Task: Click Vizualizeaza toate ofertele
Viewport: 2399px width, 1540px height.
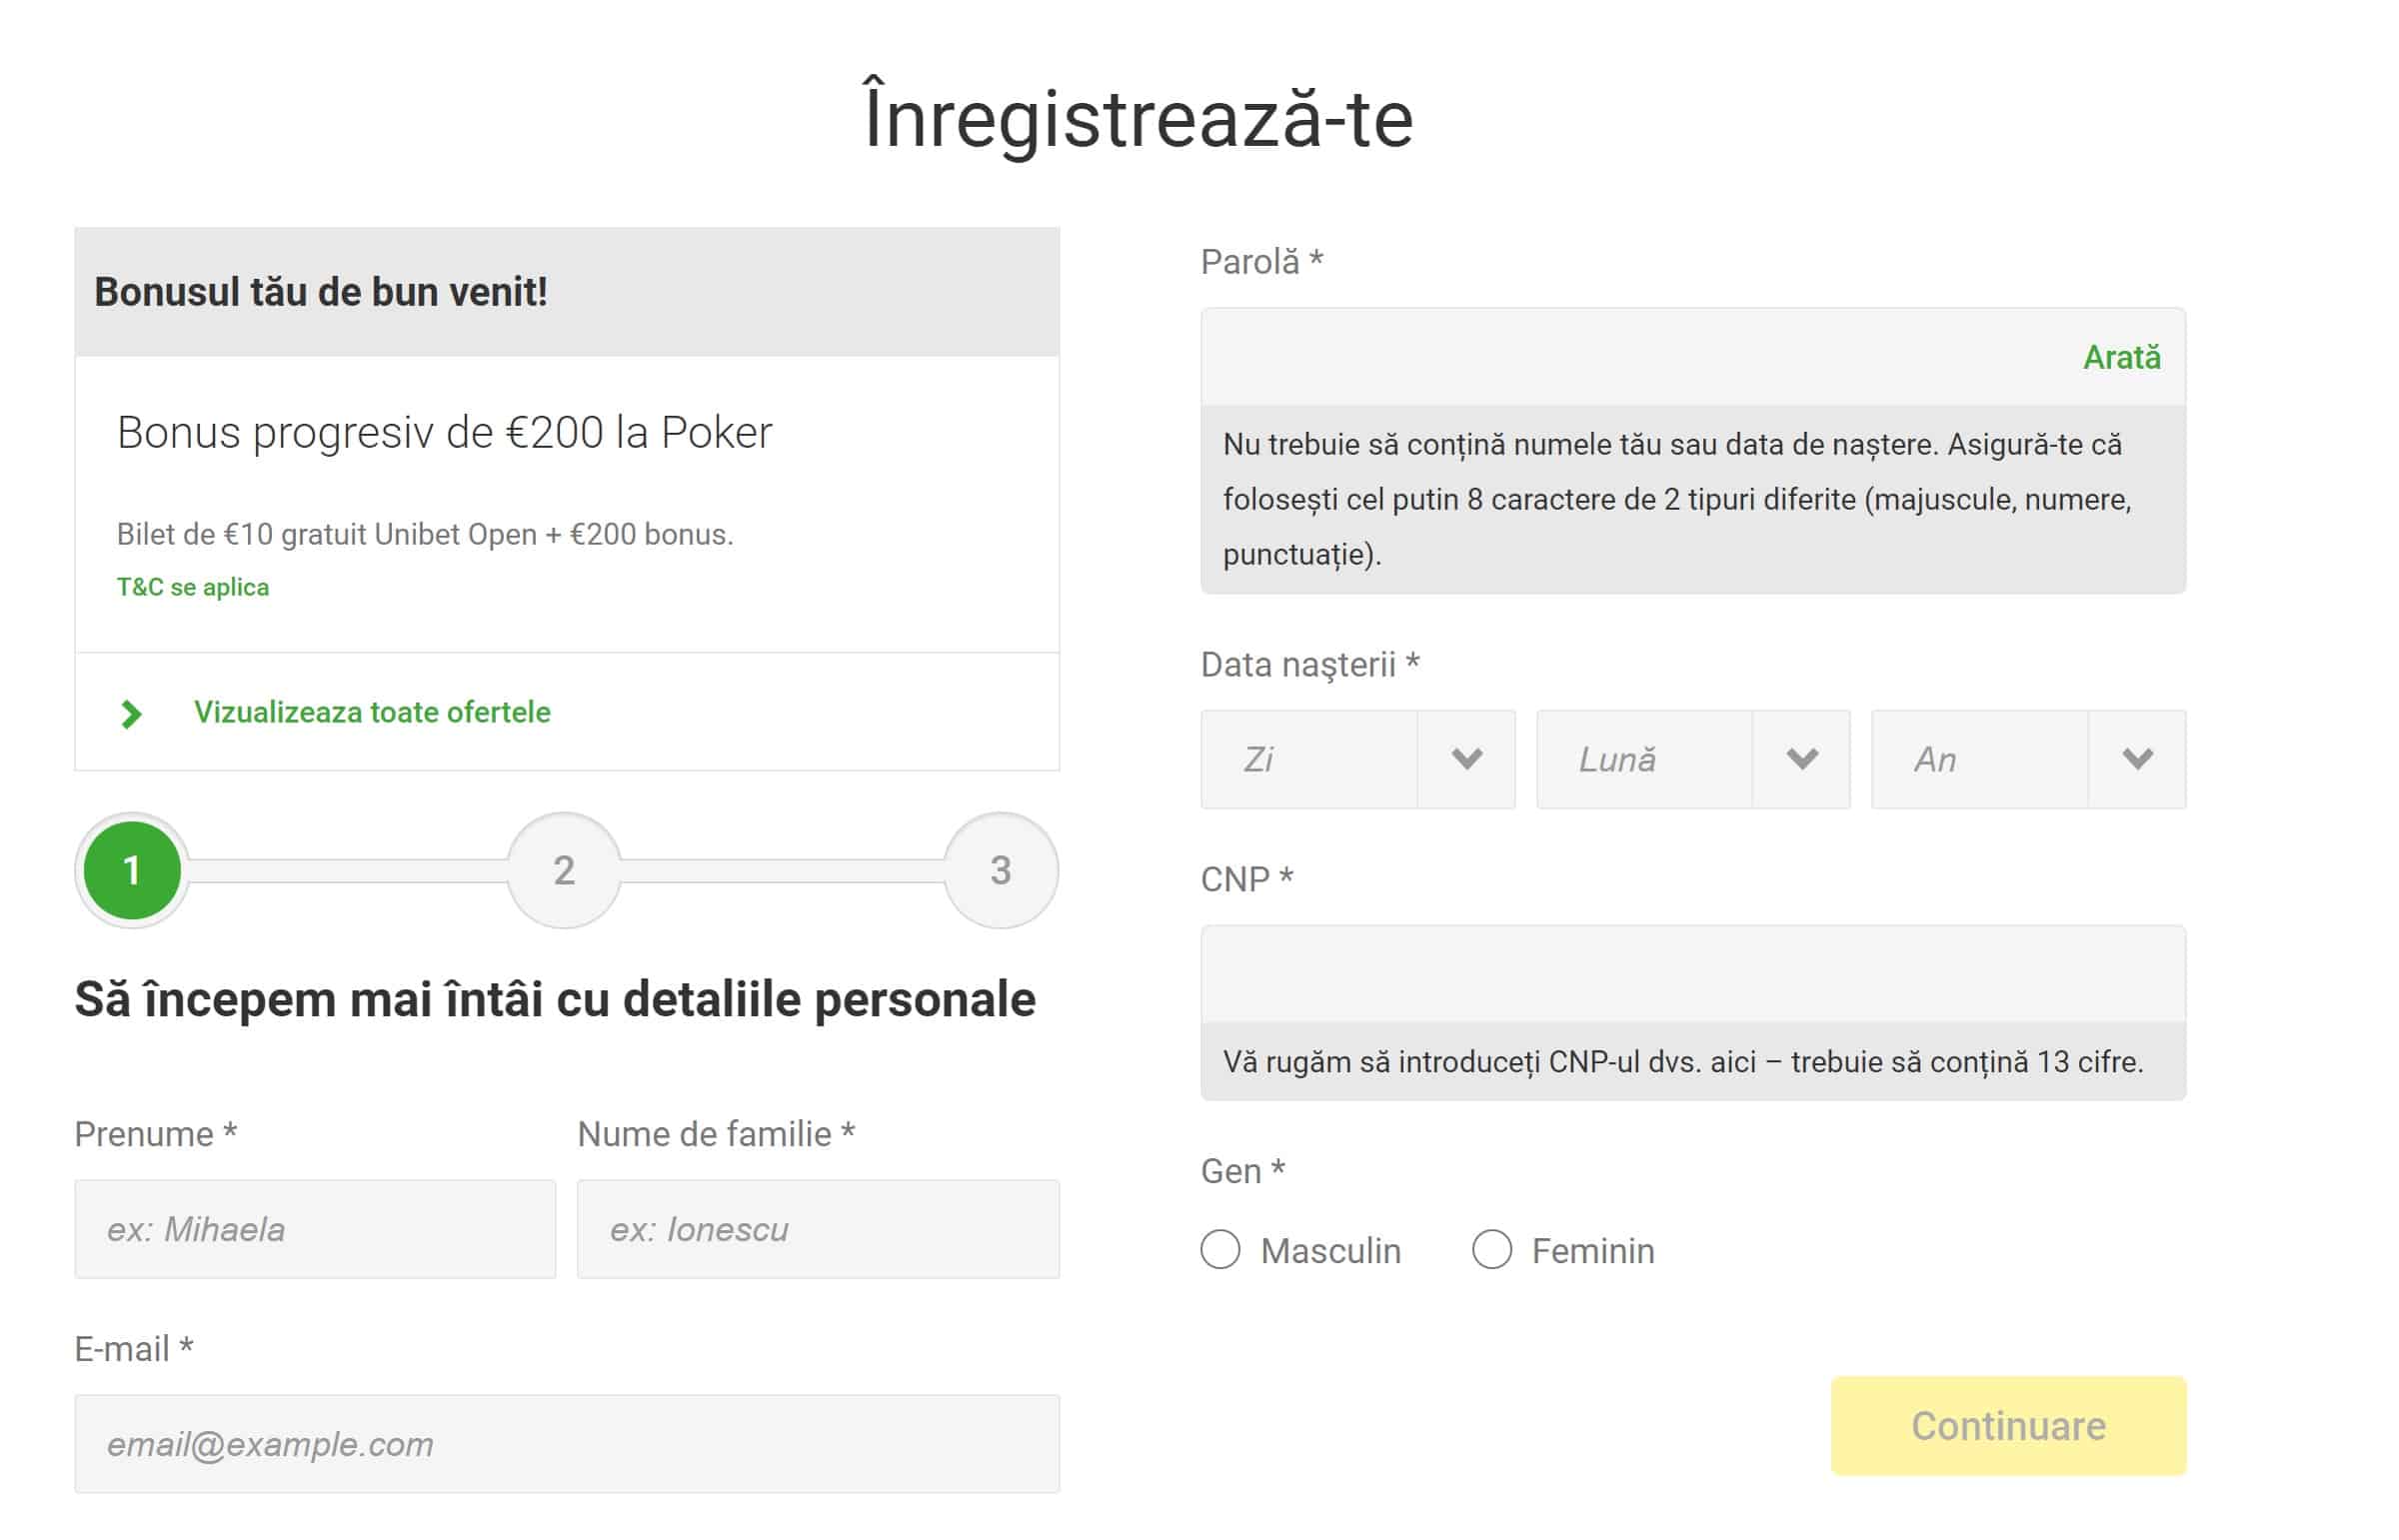Action: pos(373,712)
